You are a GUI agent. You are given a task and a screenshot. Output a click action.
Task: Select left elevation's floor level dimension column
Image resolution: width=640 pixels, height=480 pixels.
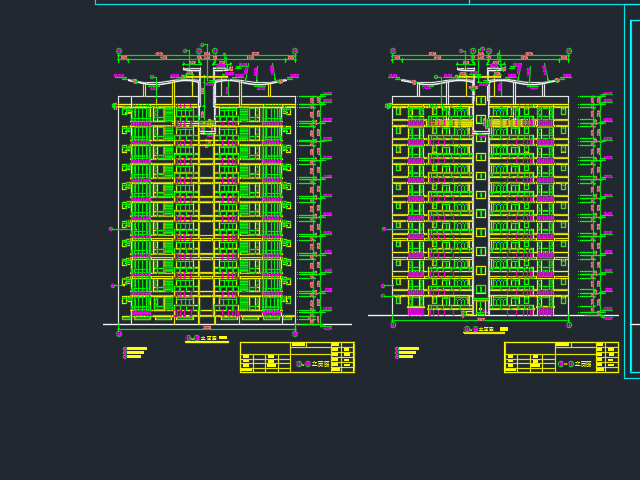pos(316,210)
